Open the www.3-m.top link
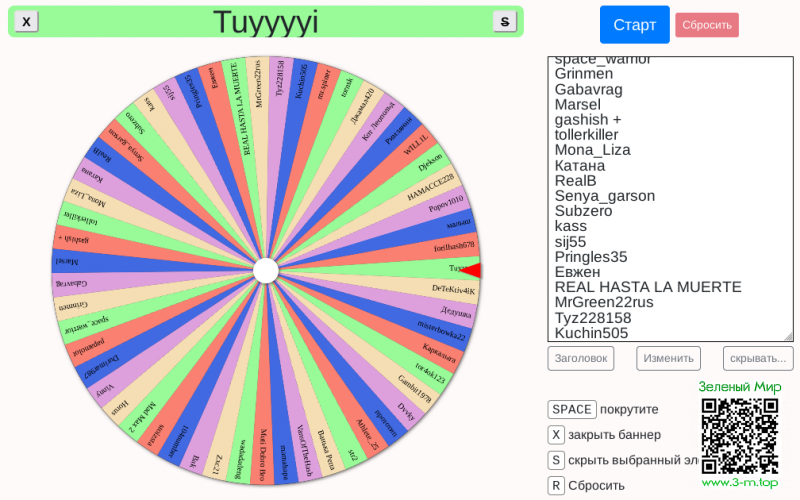 point(739,483)
